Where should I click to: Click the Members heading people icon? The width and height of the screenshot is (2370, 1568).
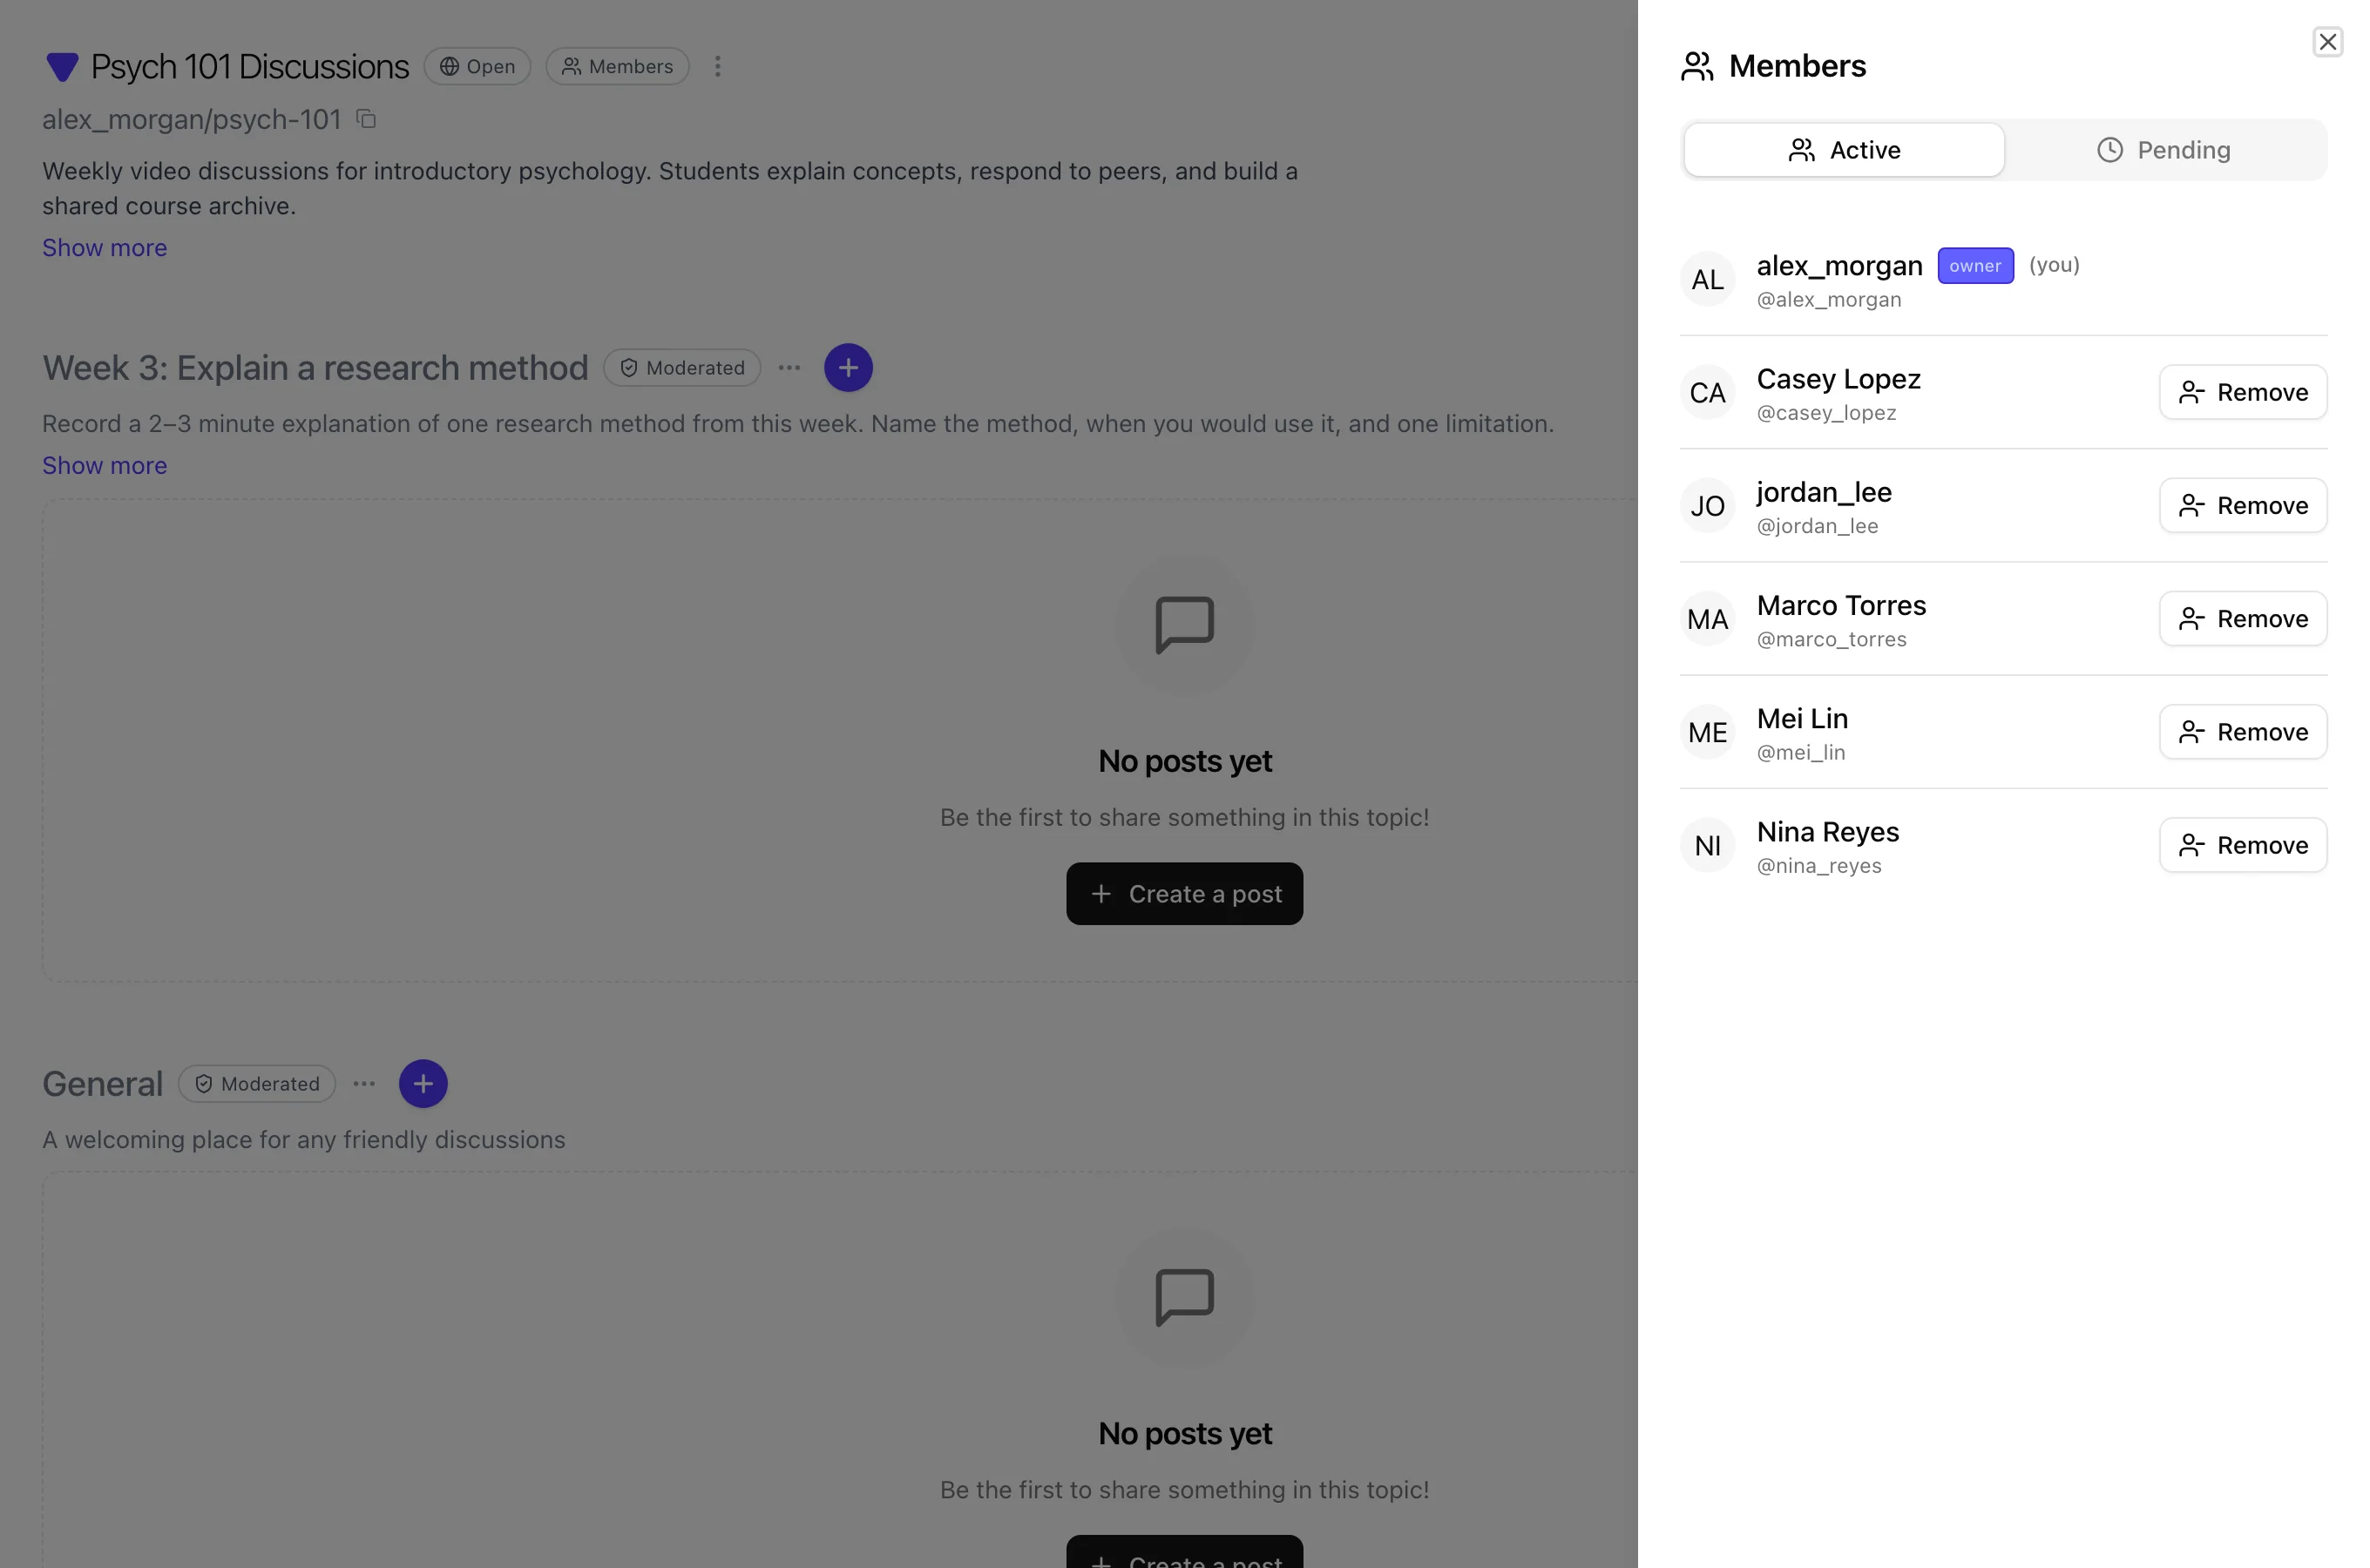(1697, 66)
